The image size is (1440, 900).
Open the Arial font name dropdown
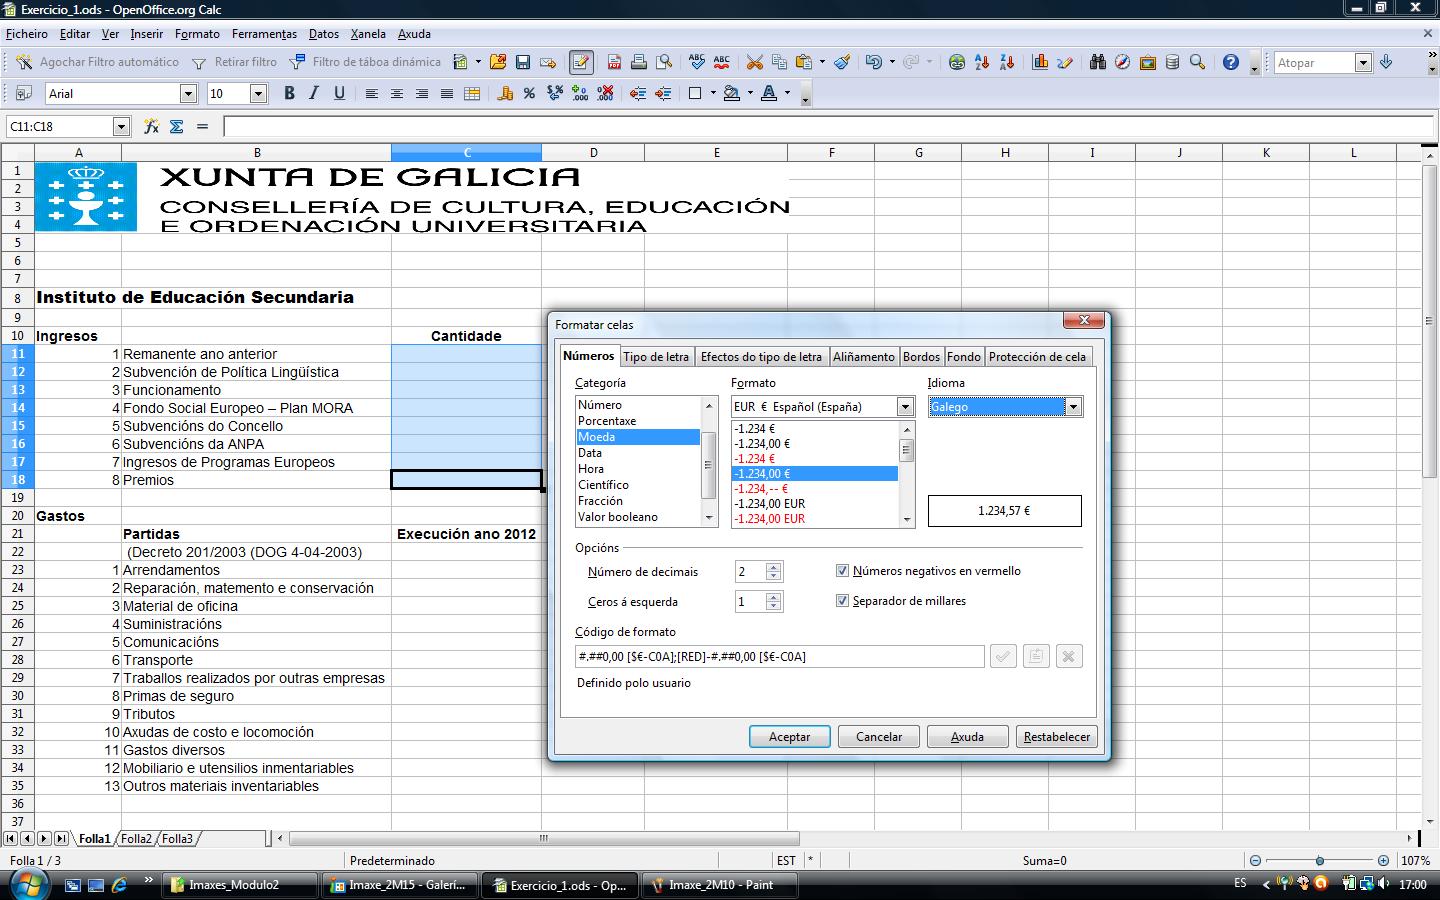pyautogui.click(x=188, y=94)
